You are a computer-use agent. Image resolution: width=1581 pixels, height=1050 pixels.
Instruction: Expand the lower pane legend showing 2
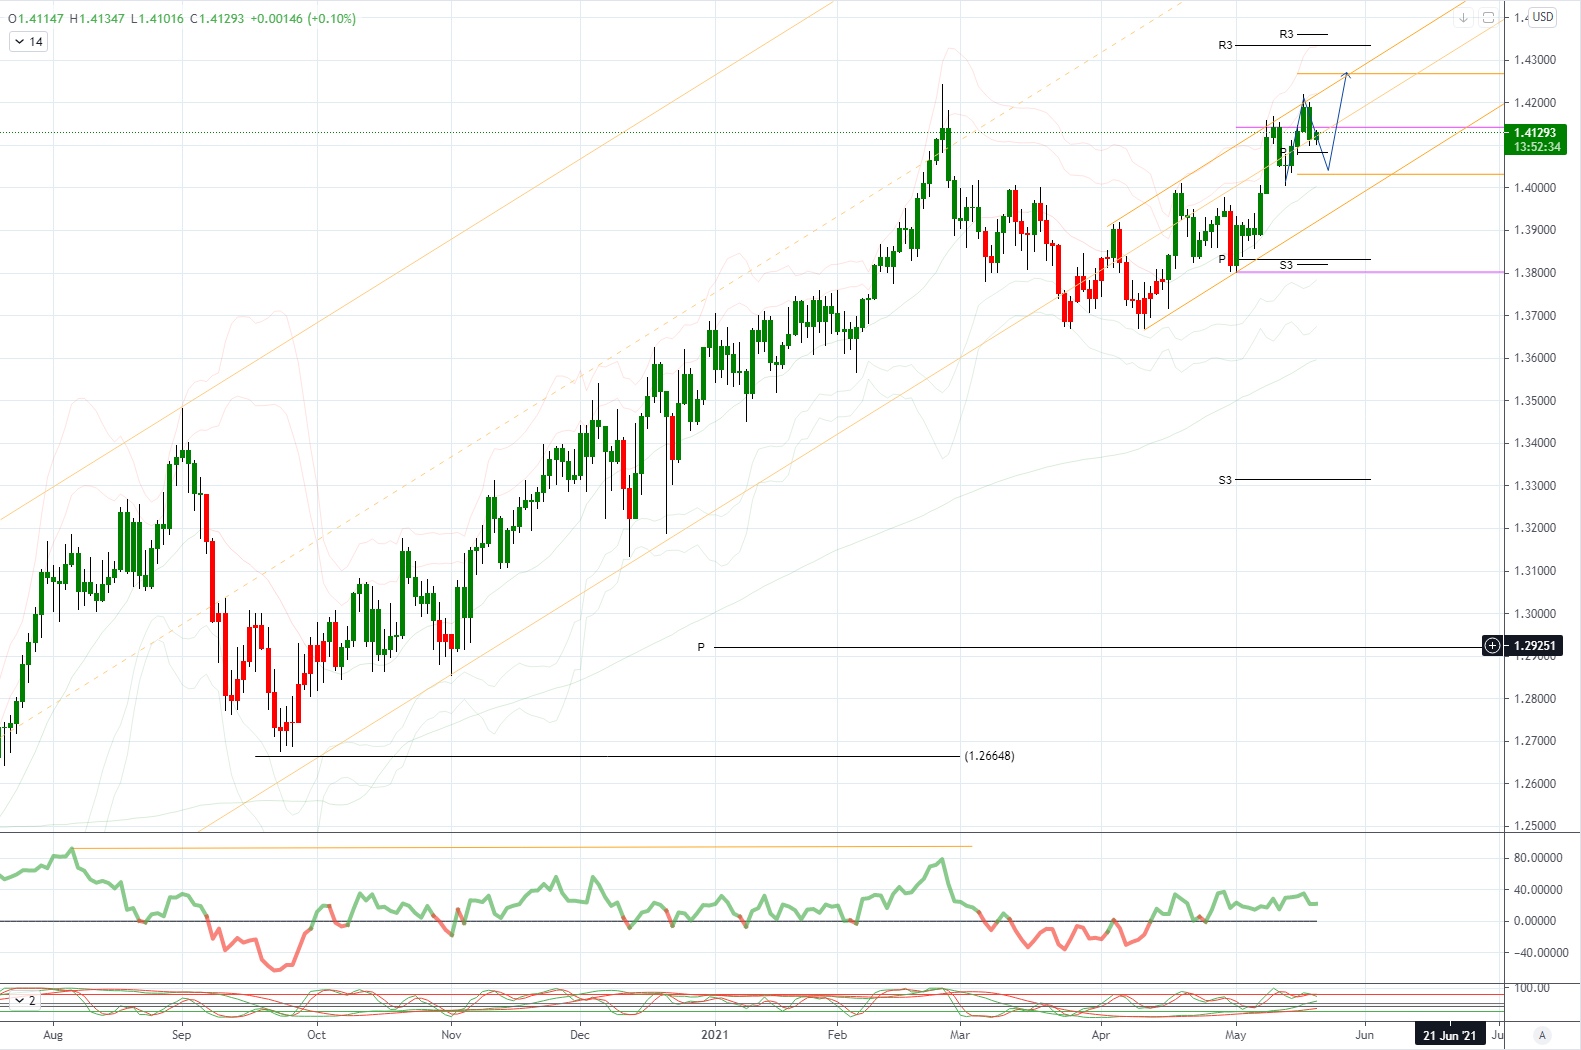25,1000
